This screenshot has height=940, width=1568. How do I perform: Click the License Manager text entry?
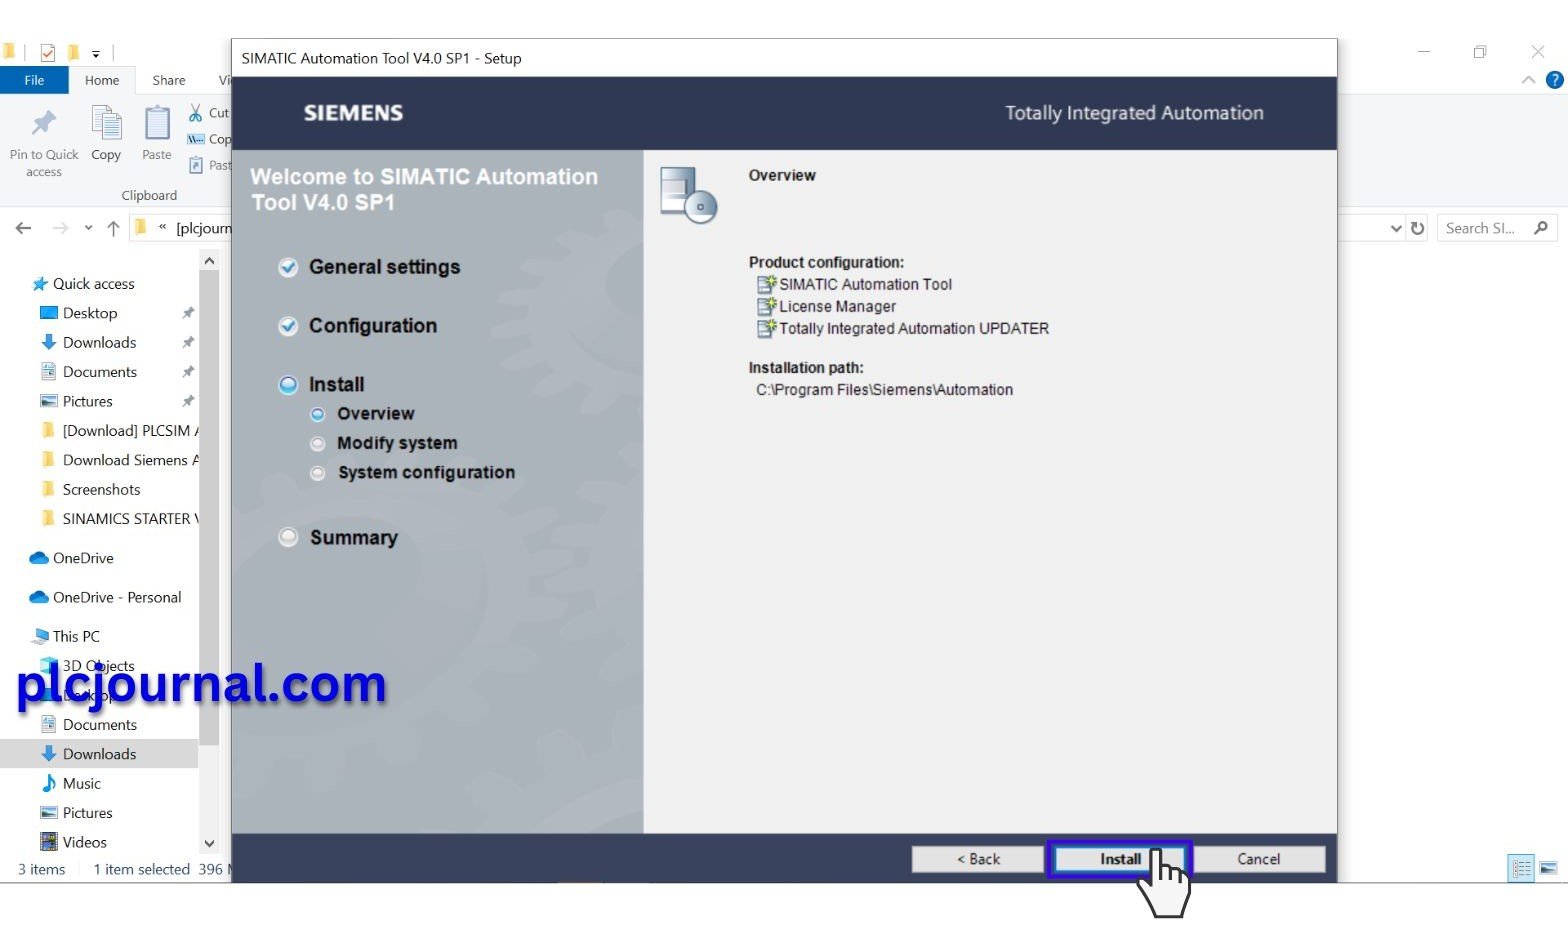(838, 306)
